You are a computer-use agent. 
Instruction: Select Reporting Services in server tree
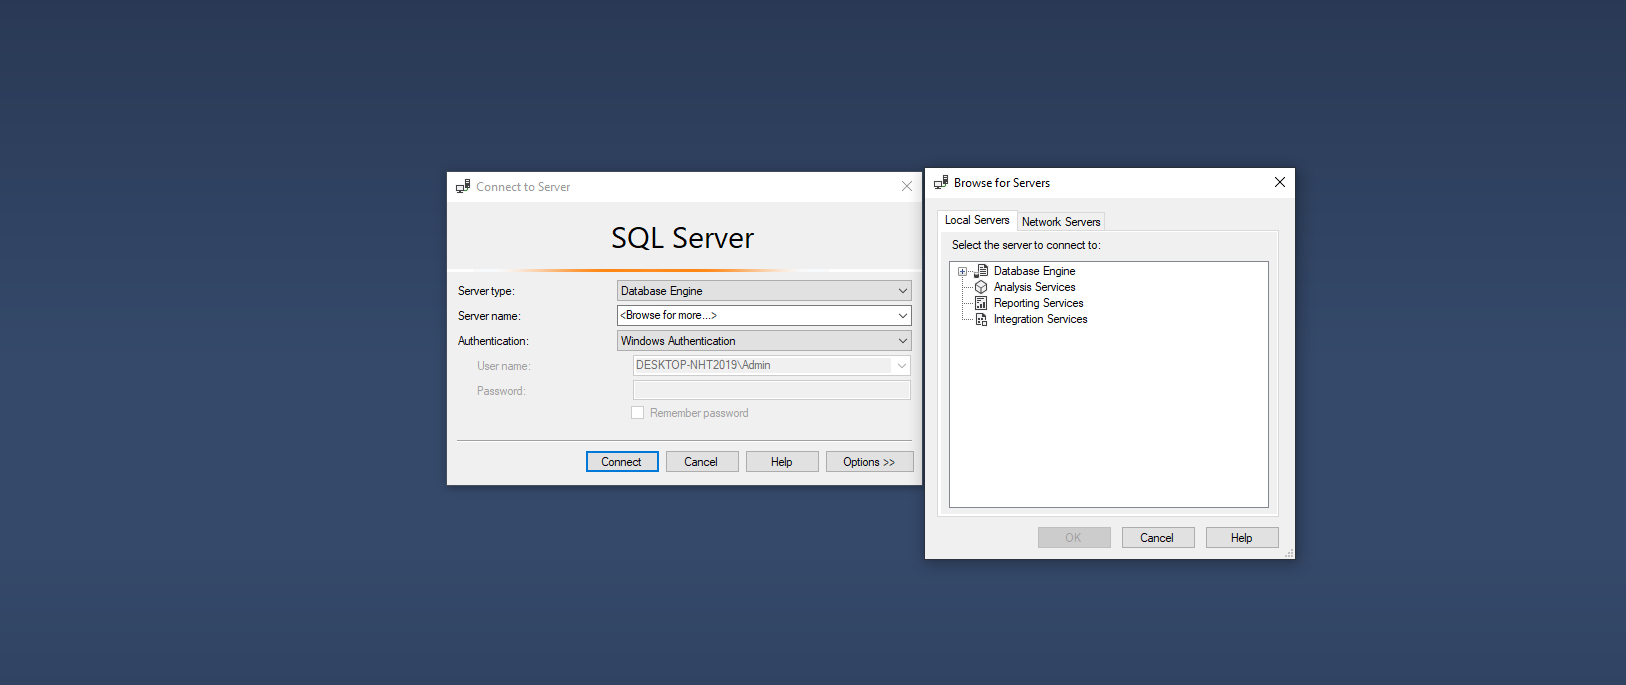click(x=1038, y=303)
